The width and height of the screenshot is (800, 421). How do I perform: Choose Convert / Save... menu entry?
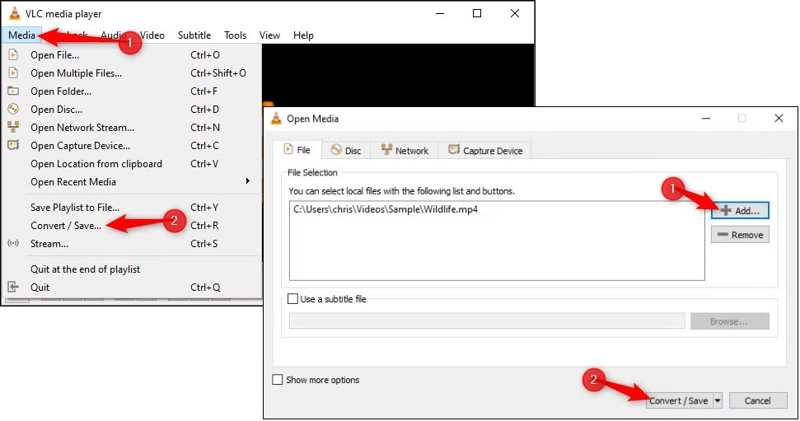point(132,226)
